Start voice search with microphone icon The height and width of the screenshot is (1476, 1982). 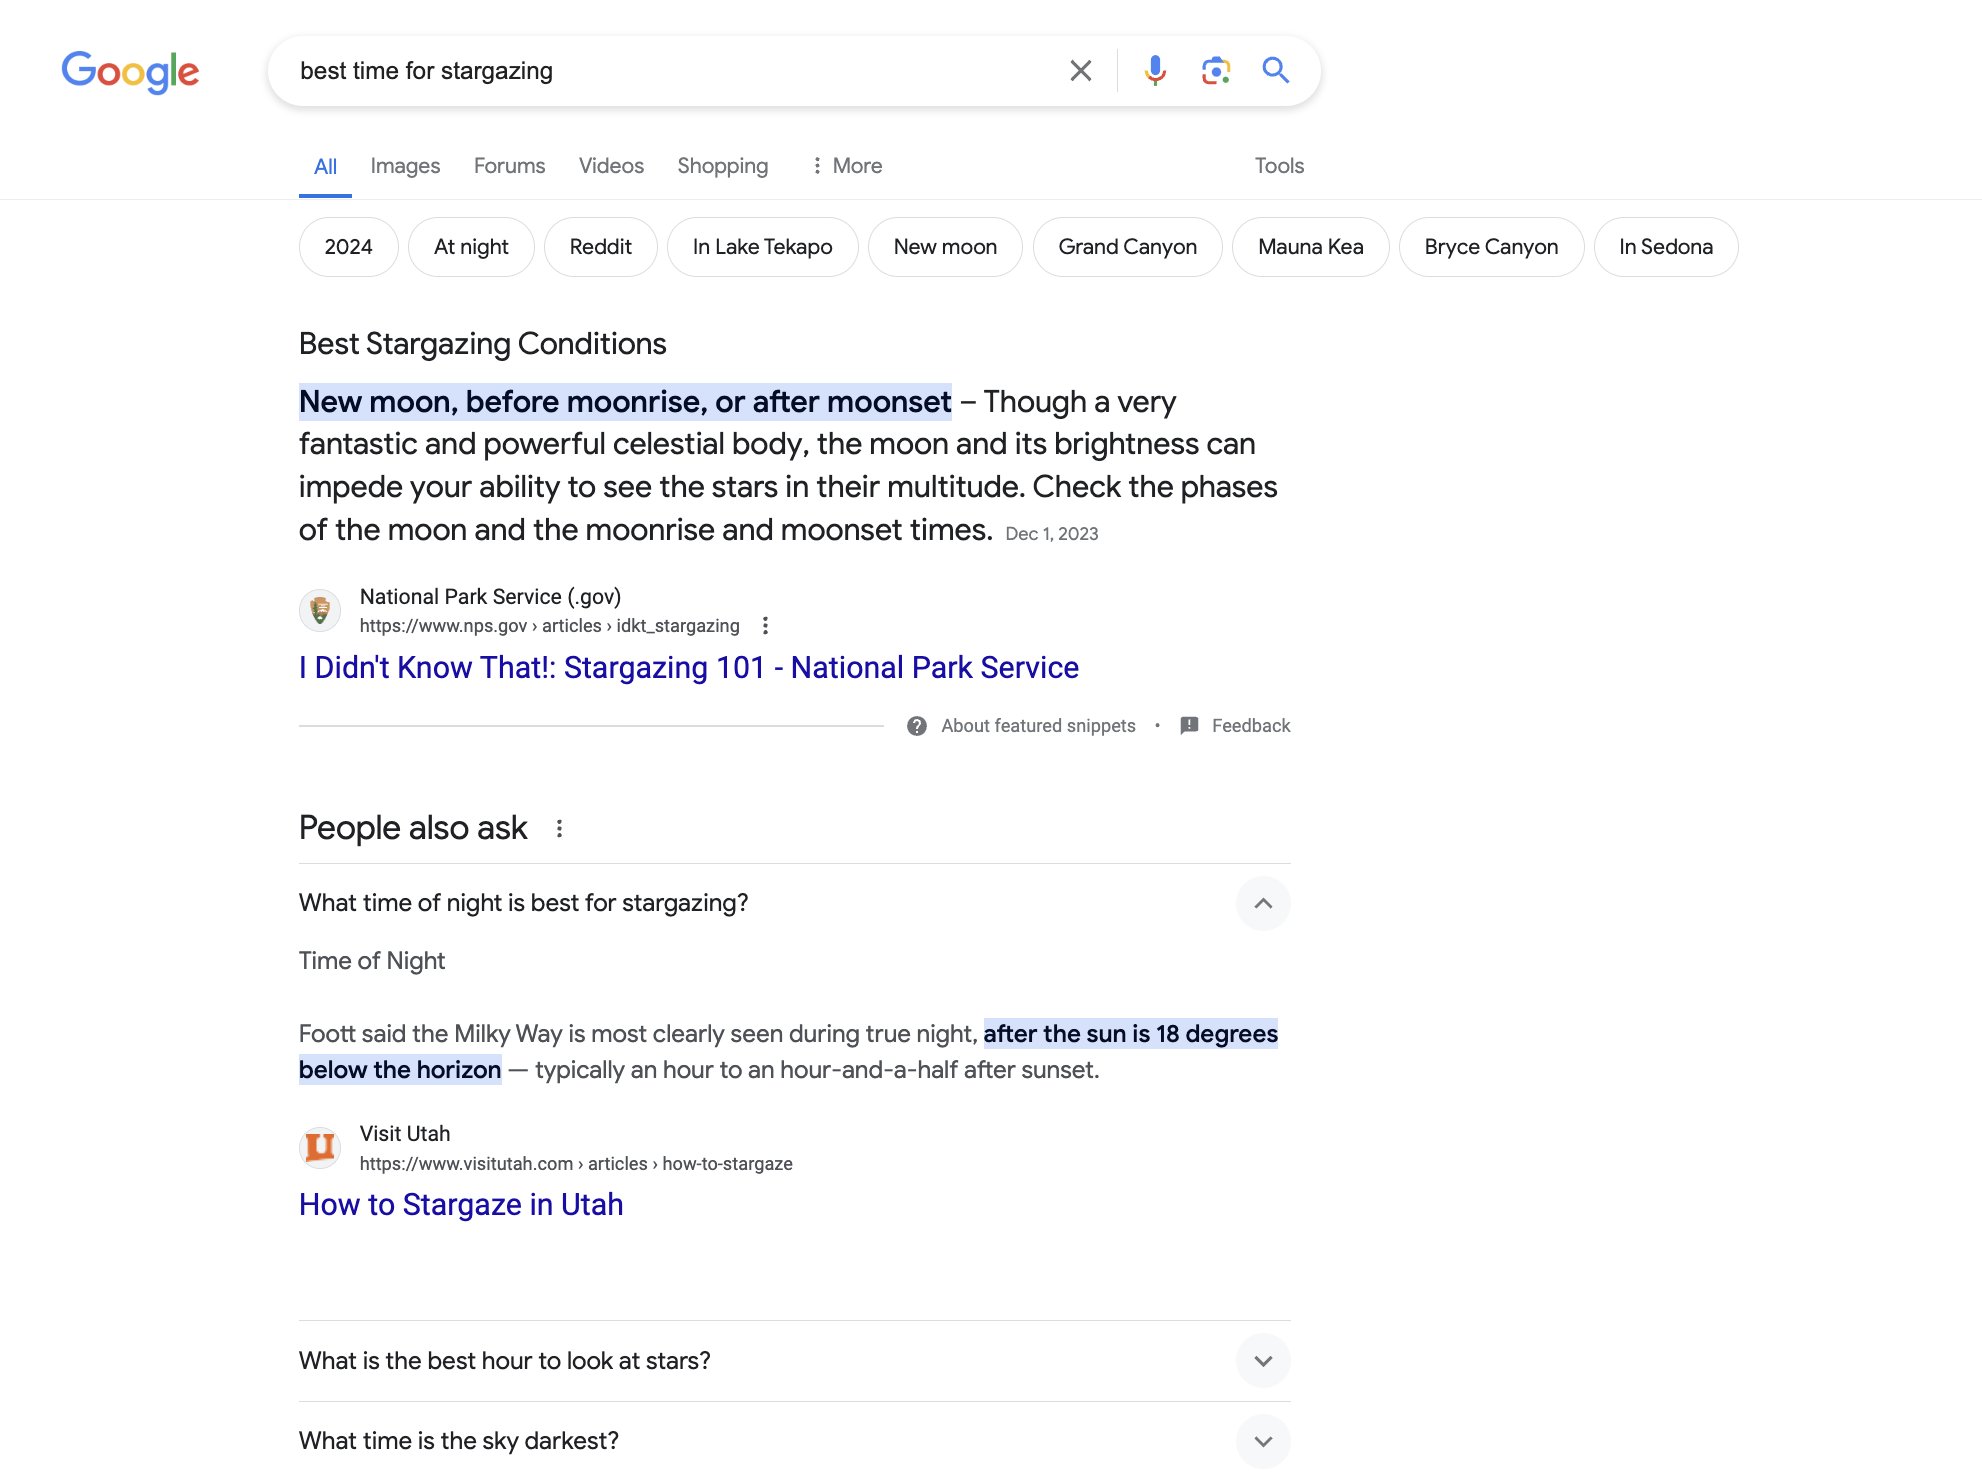[1155, 71]
